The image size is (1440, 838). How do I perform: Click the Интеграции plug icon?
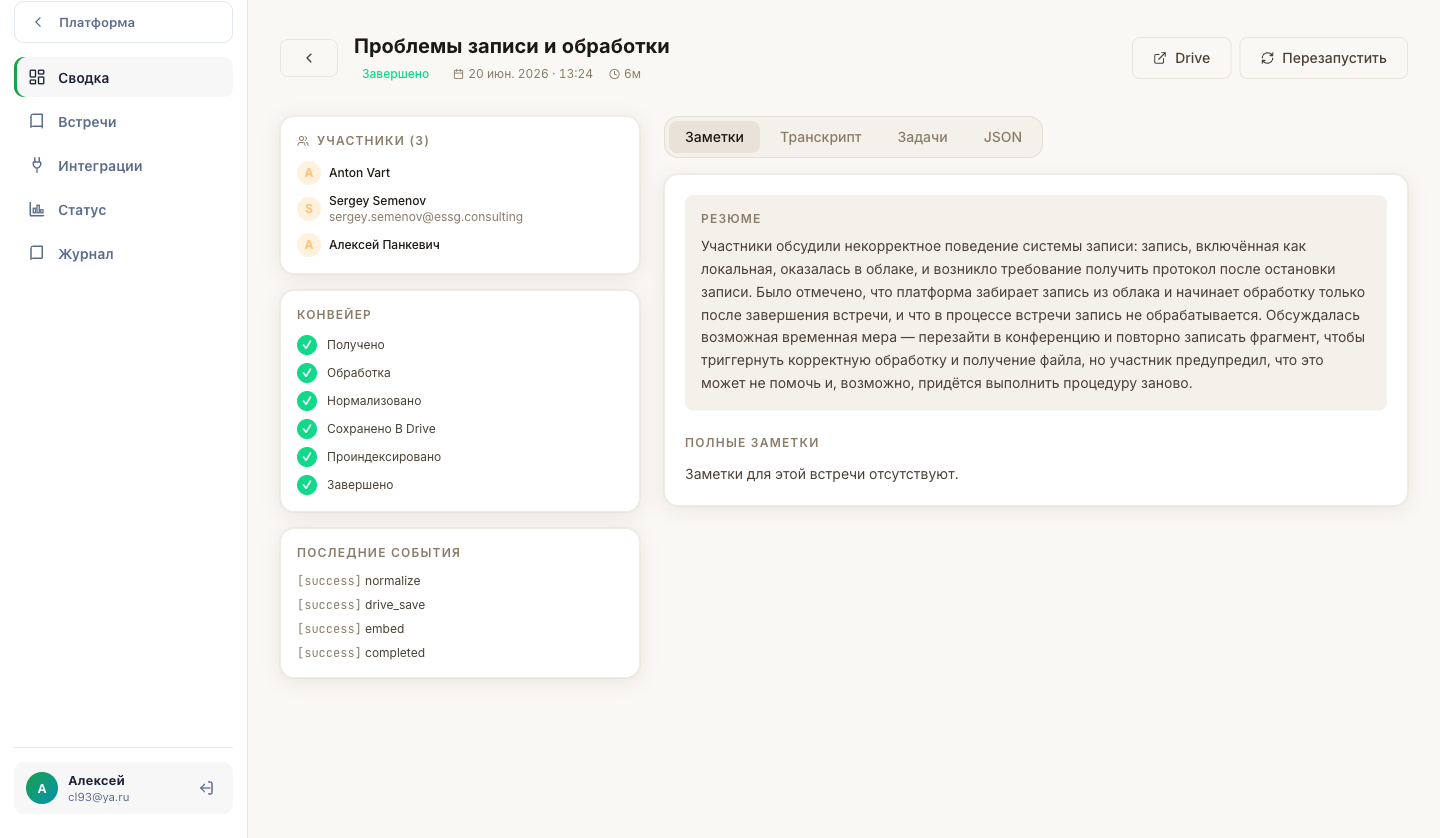[37, 165]
